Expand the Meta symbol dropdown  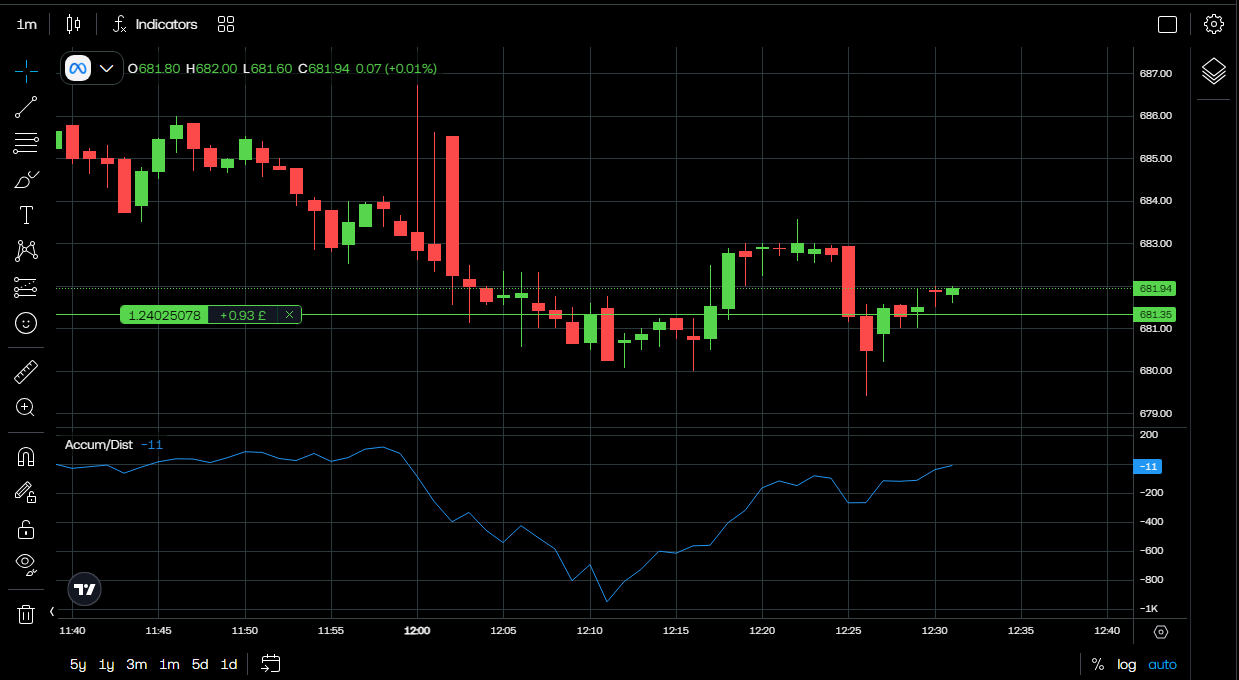pos(106,68)
